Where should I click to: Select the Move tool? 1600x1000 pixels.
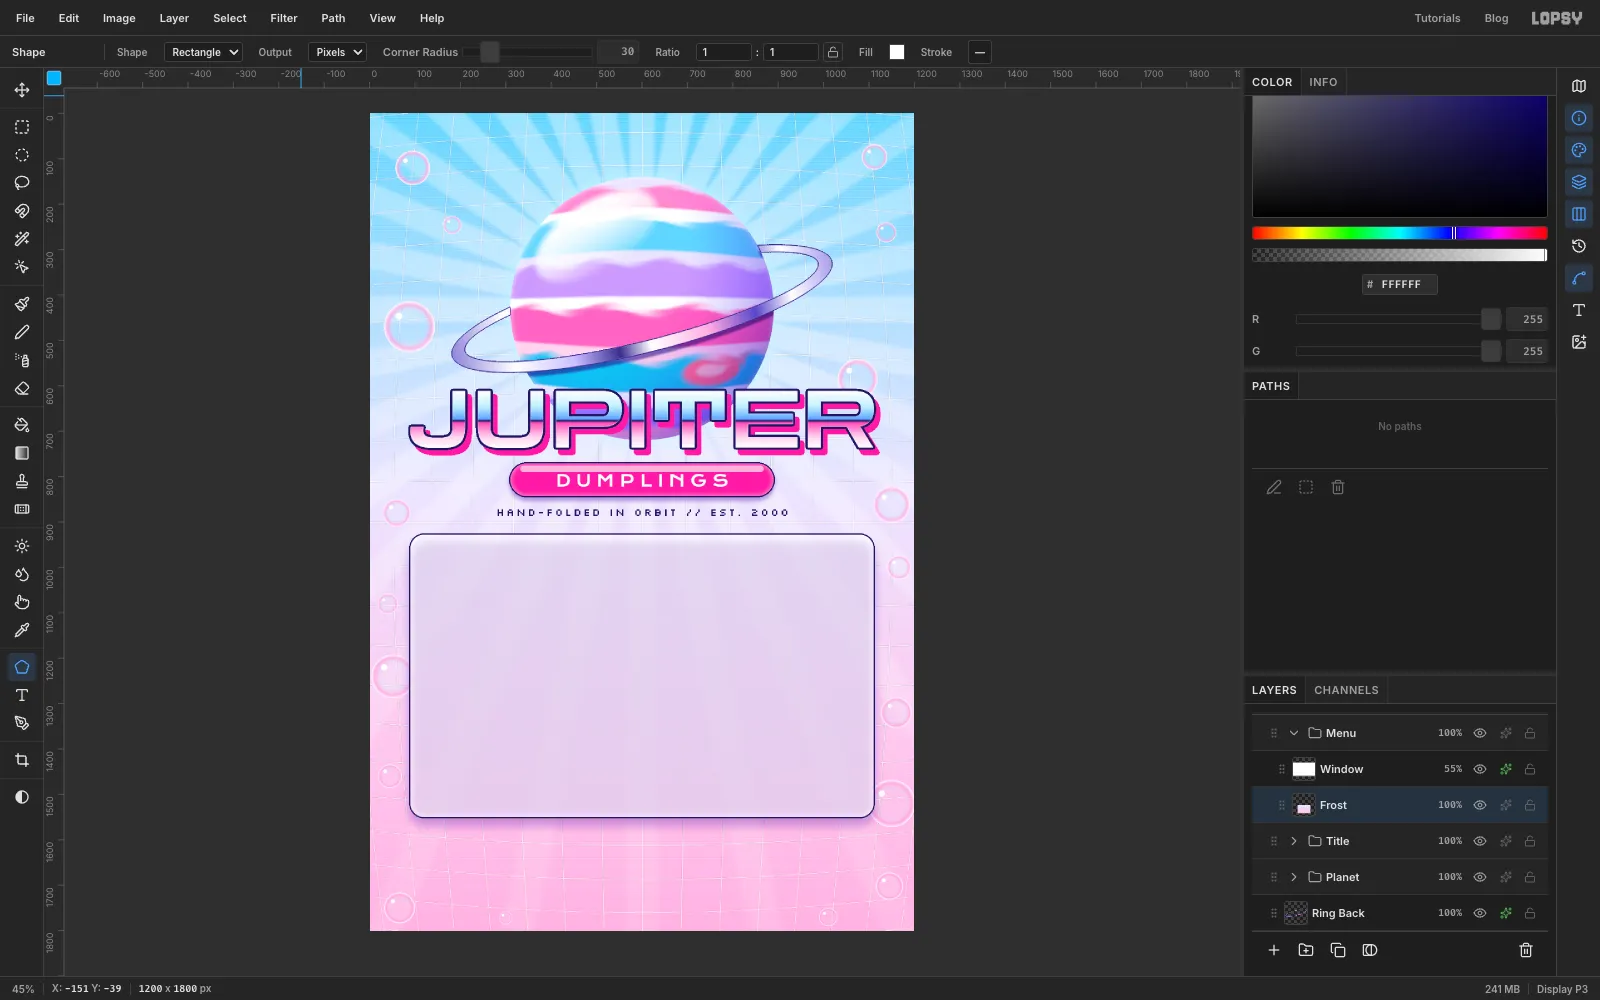[22, 90]
